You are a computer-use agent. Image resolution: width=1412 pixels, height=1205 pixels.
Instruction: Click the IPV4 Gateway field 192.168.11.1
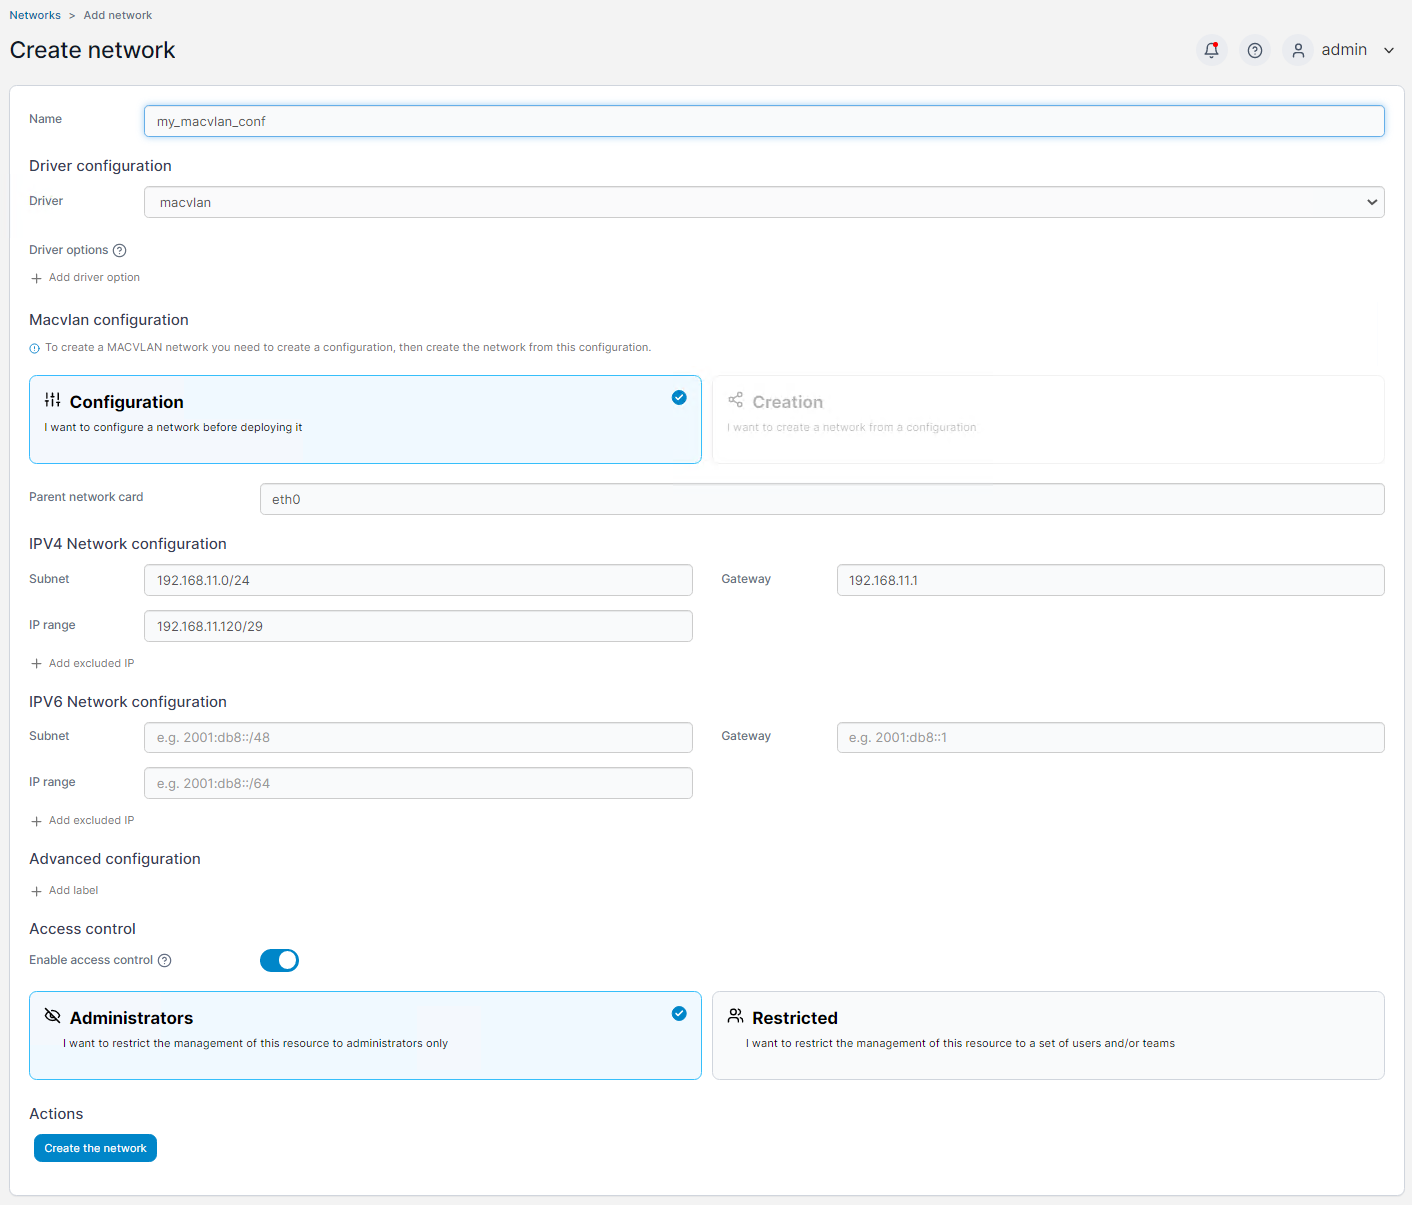point(1110,580)
